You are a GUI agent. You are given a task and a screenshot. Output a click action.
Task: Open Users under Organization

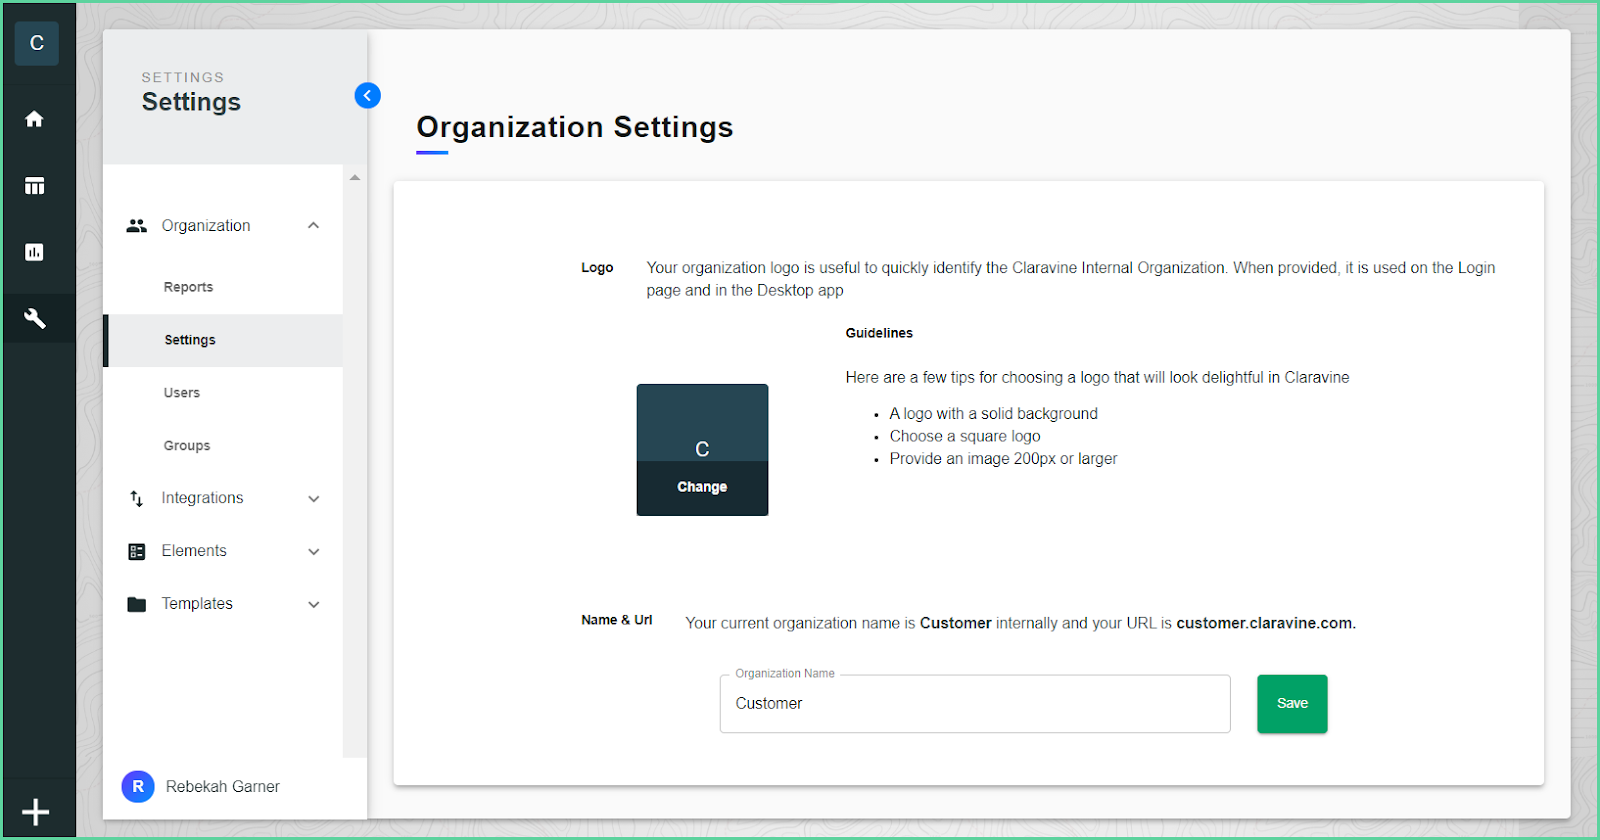click(182, 393)
